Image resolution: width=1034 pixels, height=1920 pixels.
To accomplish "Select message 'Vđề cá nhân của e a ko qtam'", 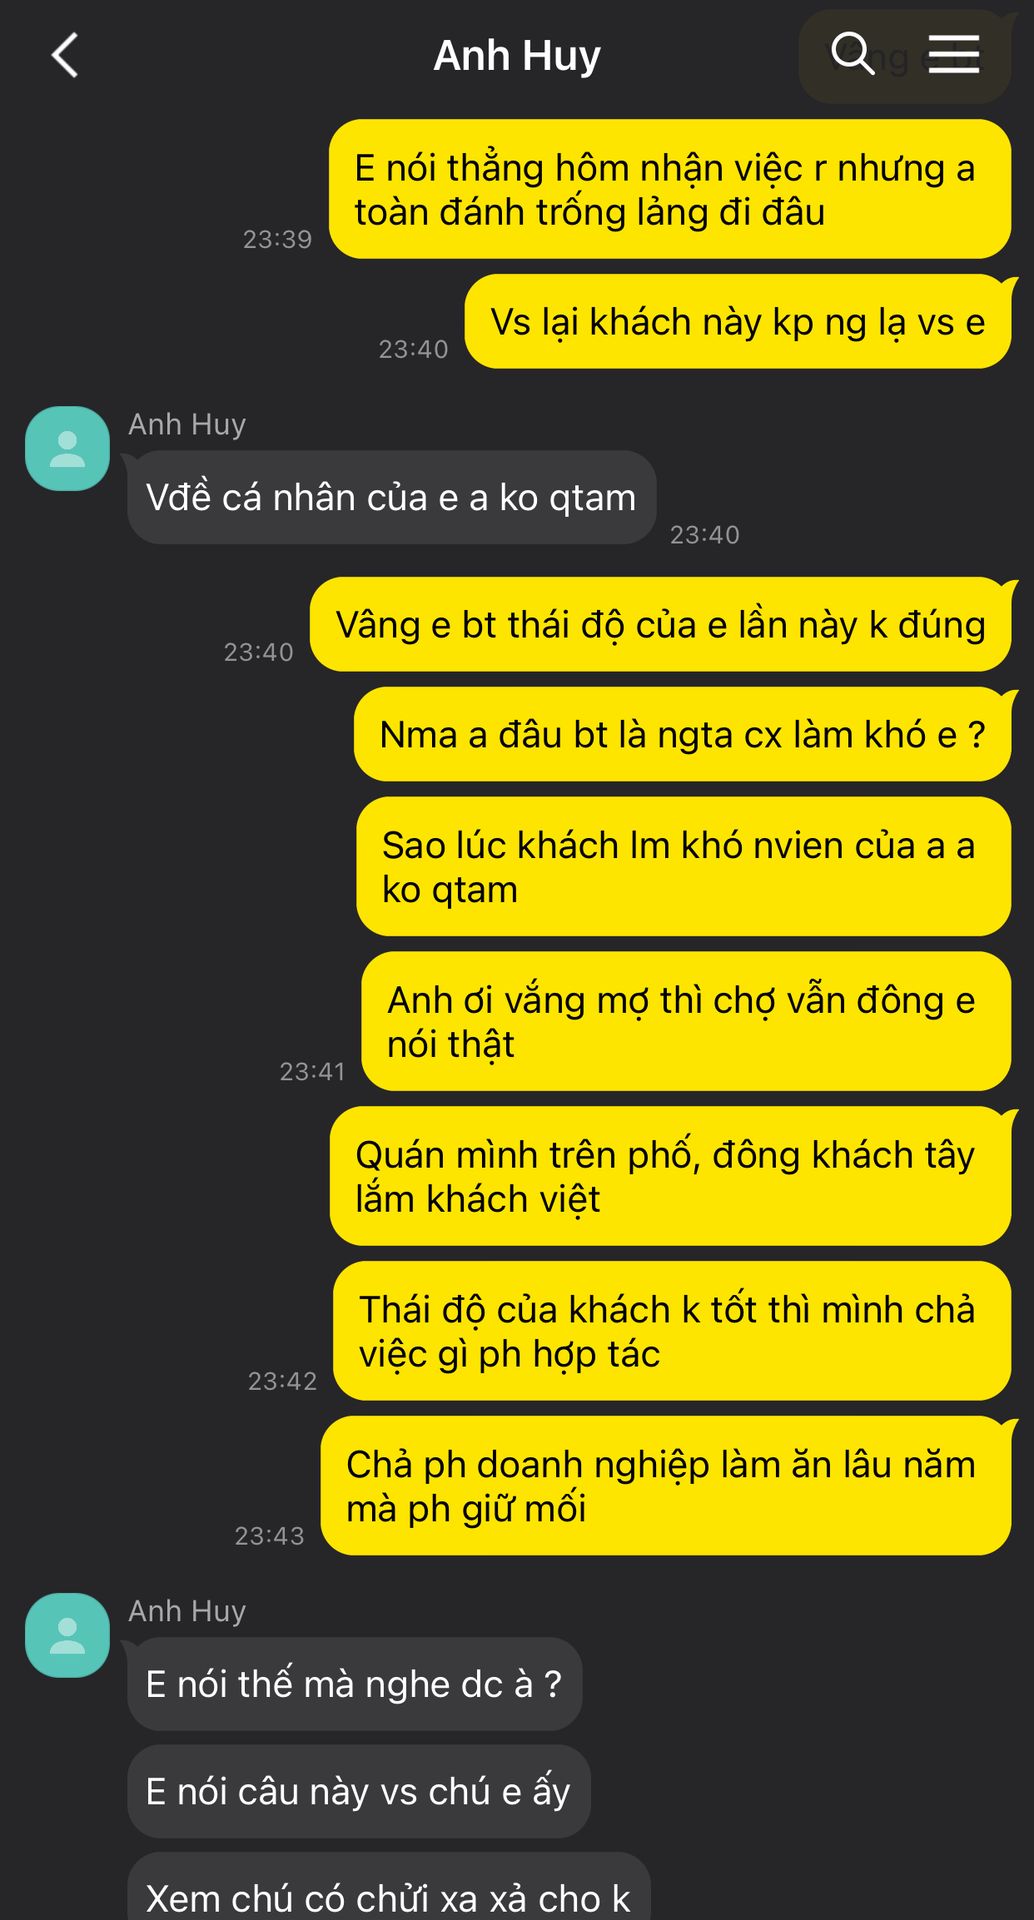I will point(391,497).
